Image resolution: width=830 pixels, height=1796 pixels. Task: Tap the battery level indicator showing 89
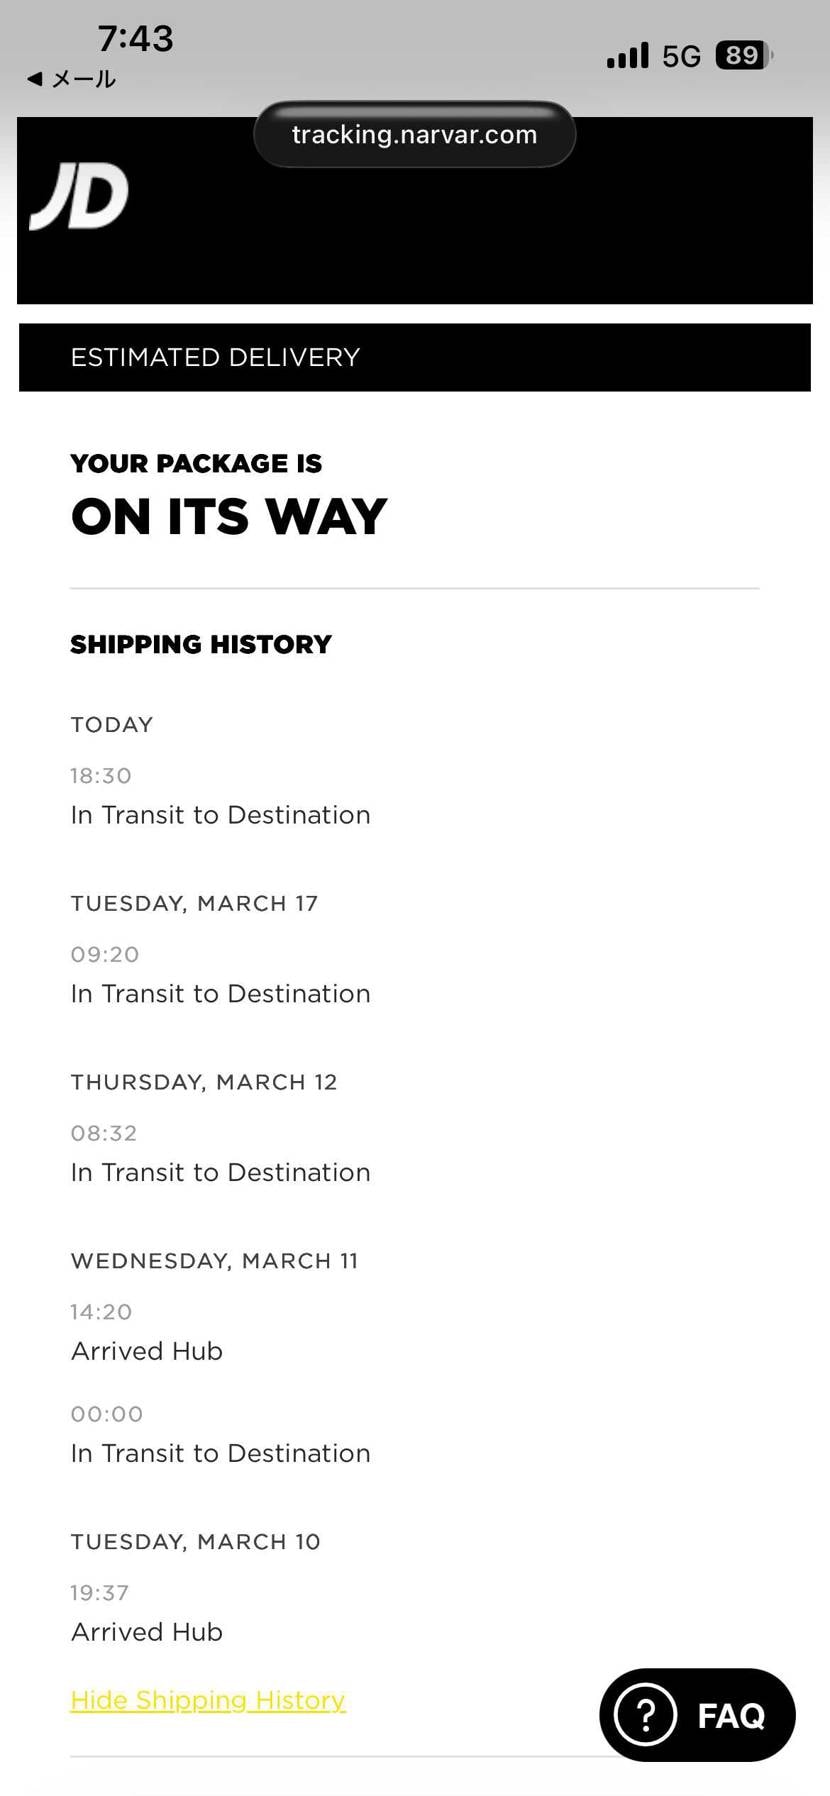tap(743, 55)
